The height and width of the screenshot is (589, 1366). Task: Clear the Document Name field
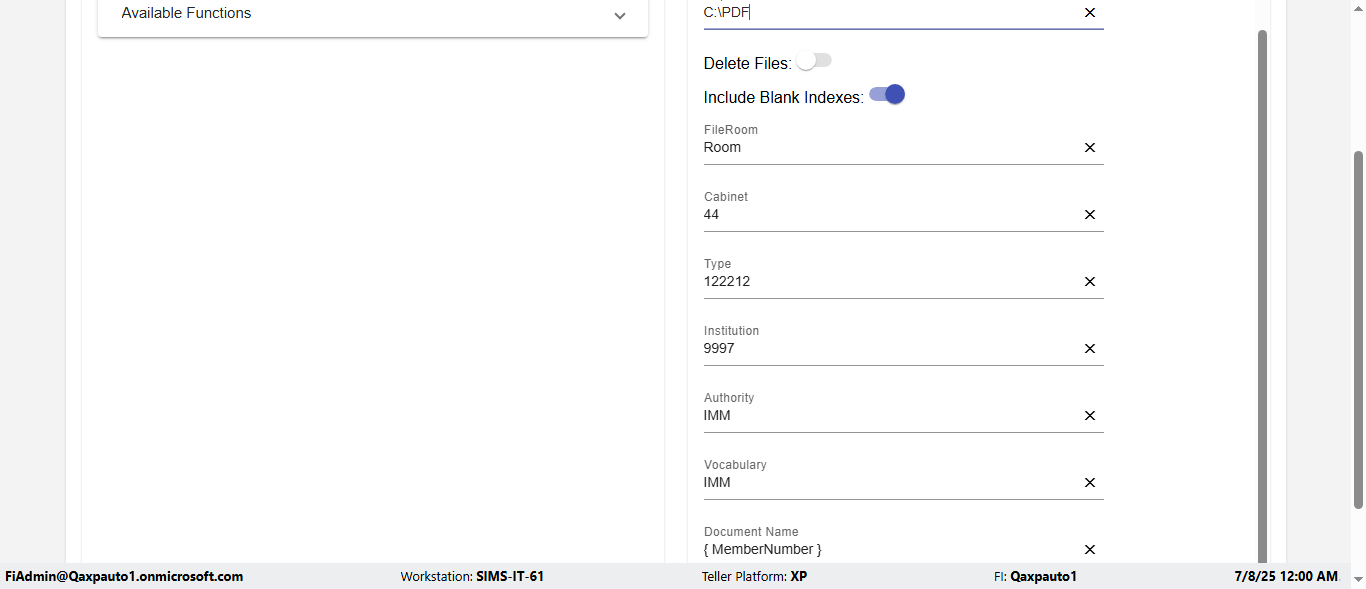tap(1090, 550)
